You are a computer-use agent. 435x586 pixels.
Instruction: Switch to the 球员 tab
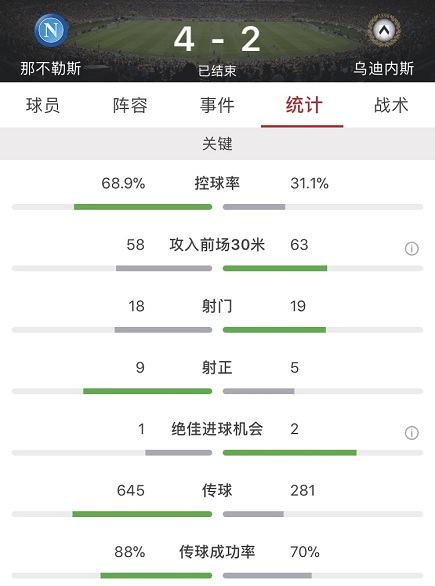[43, 105]
